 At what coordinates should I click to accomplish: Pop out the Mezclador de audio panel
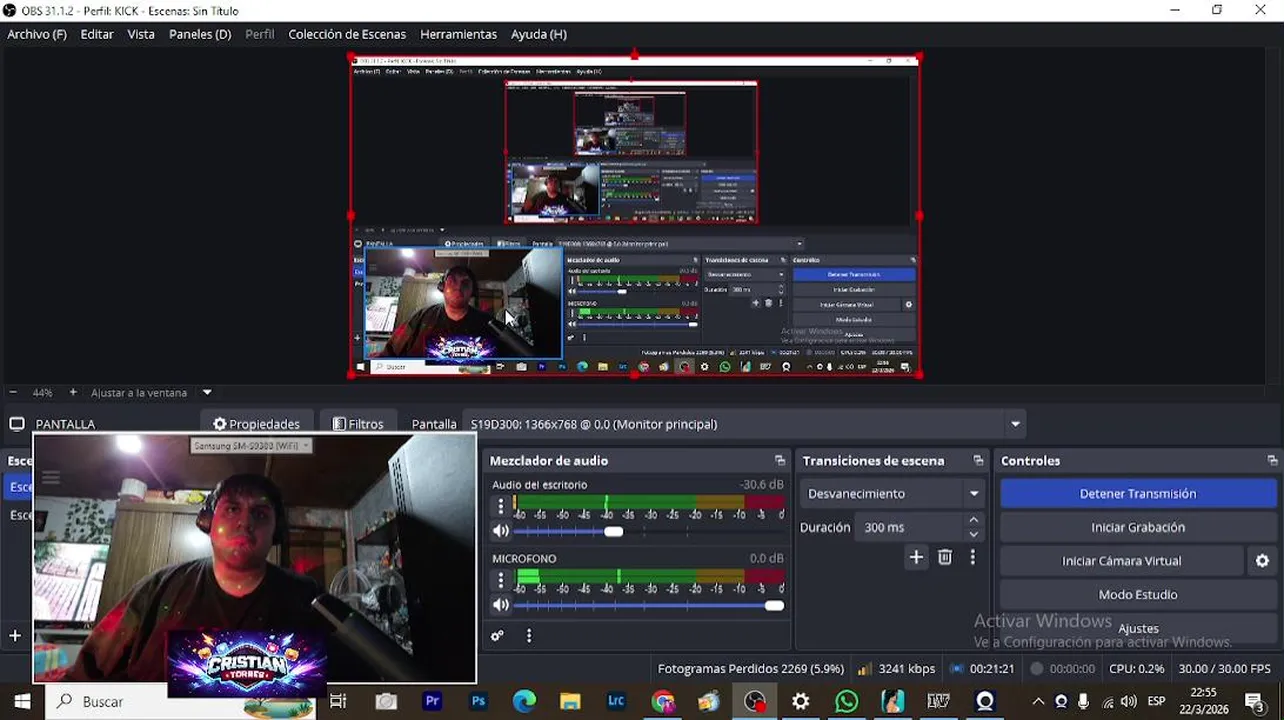point(780,460)
